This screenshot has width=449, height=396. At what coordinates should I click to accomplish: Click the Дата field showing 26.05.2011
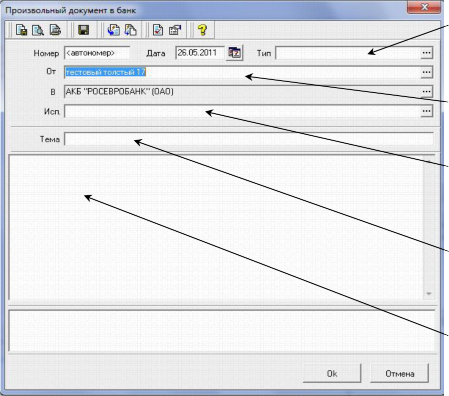click(200, 53)
